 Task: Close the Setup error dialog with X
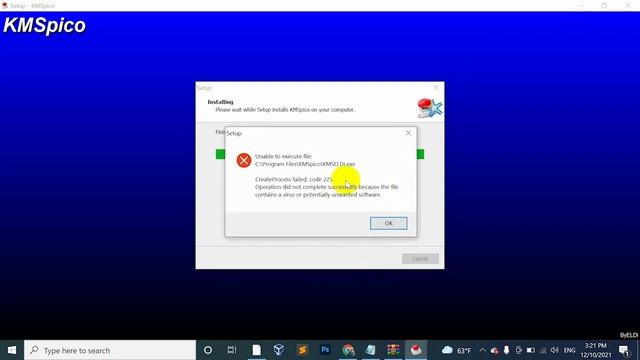point(408,133)
